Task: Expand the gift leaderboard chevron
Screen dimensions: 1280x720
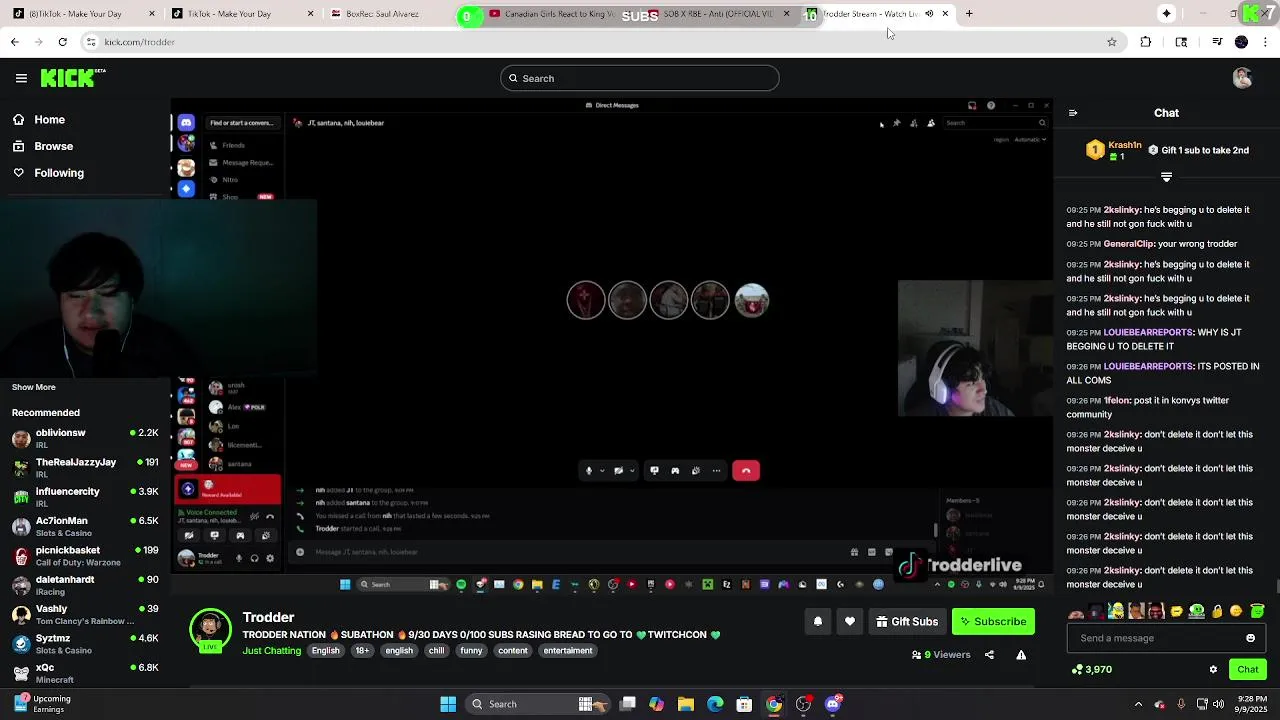Action: (1166, 177)
